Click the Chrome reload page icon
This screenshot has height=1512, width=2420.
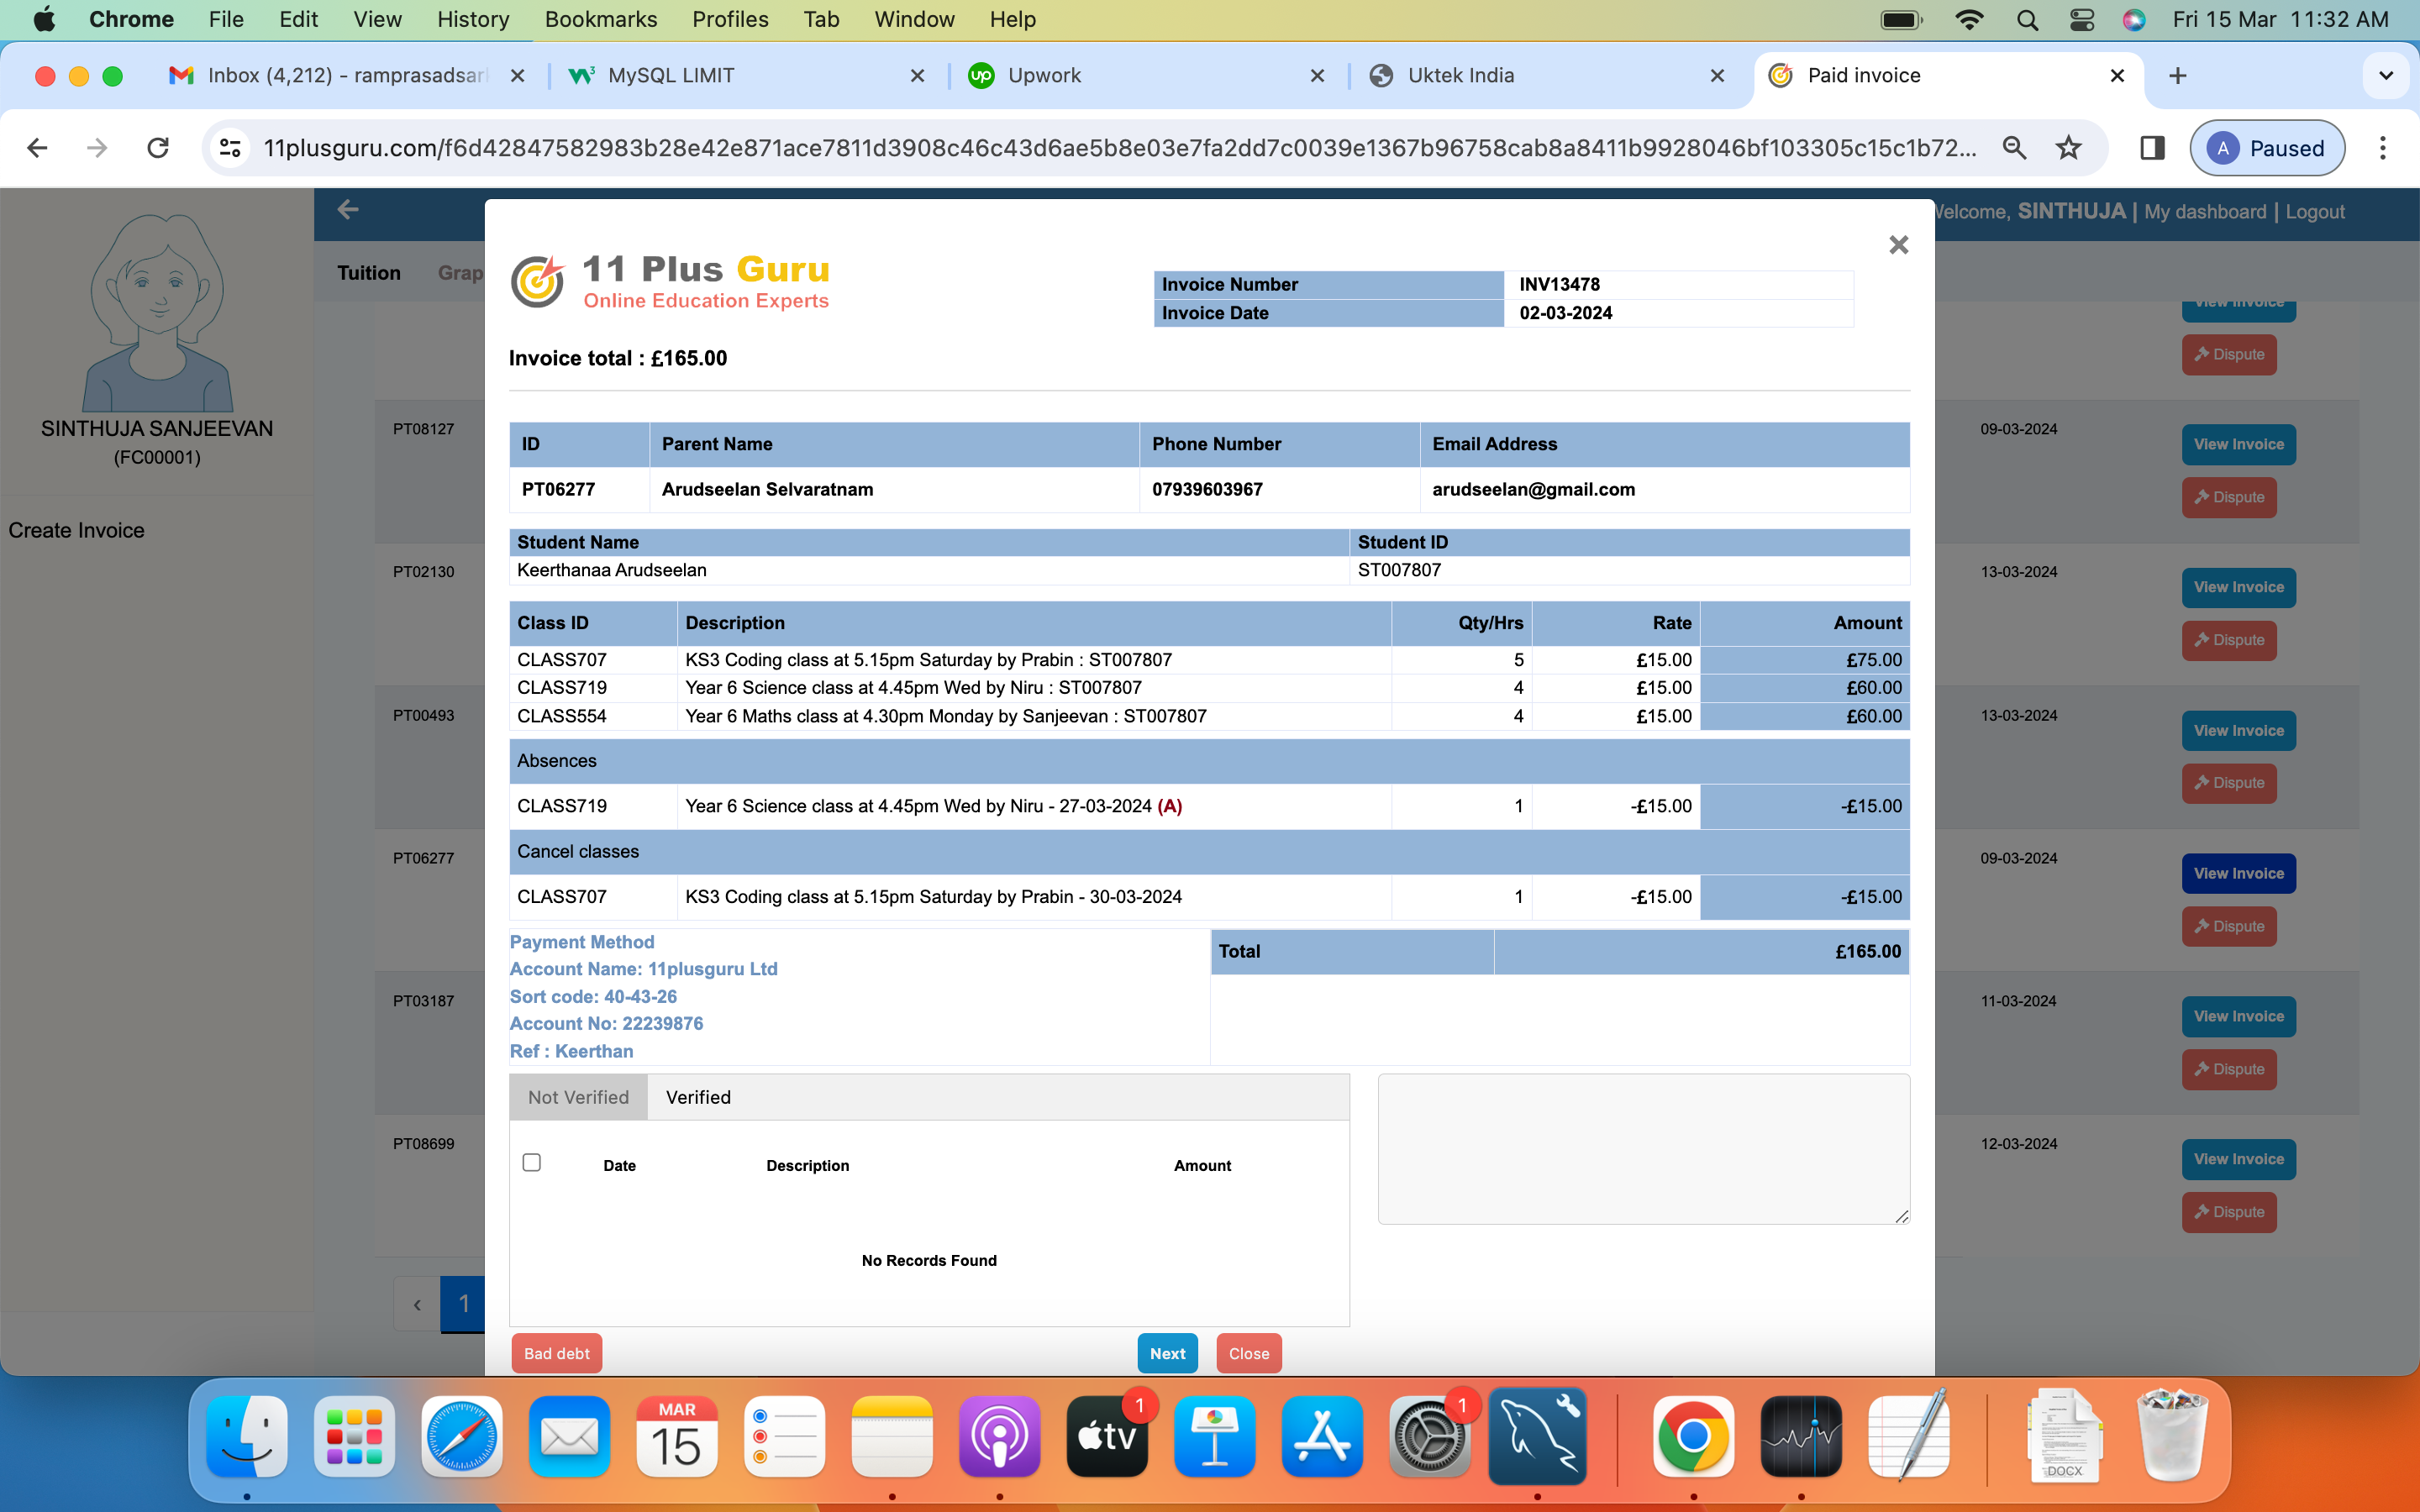(158, 148)
